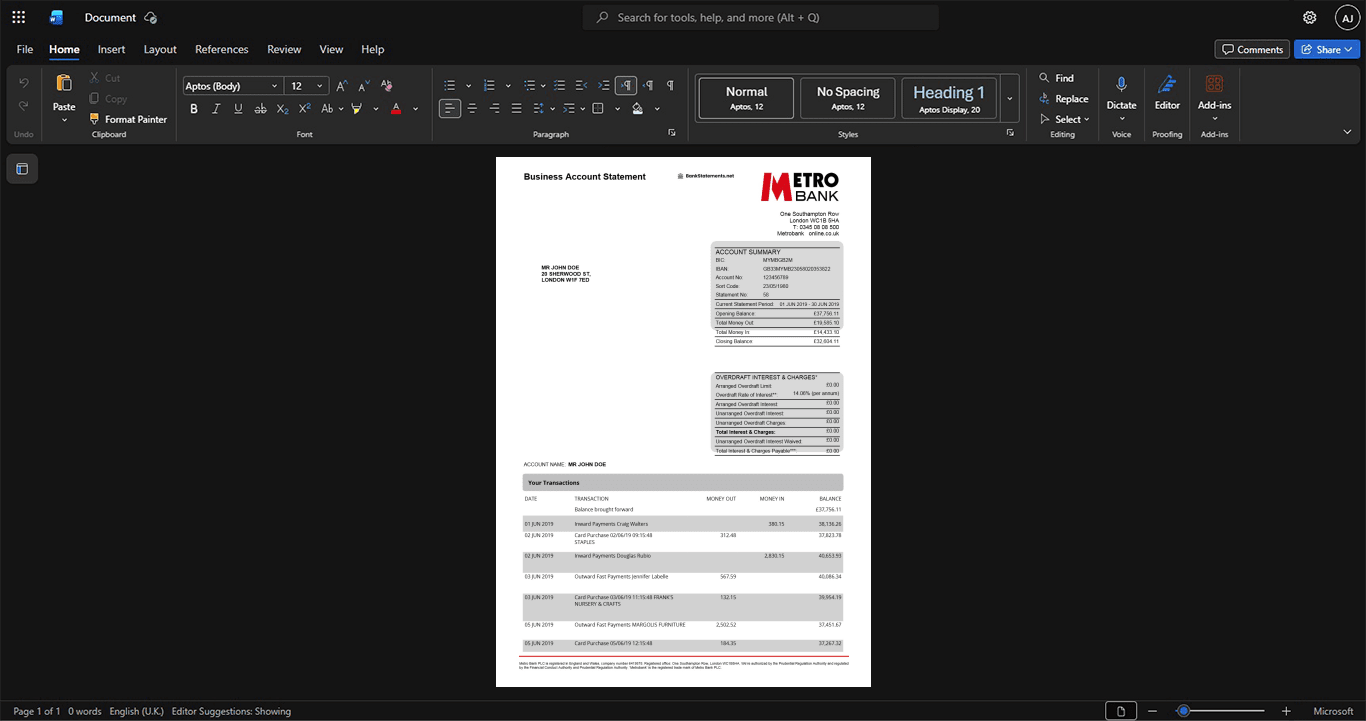Image resolution: width=1366 pixels, height=721 pixels.
Task: Switch to the Layout tab
Action: click(x=160, y=49)
